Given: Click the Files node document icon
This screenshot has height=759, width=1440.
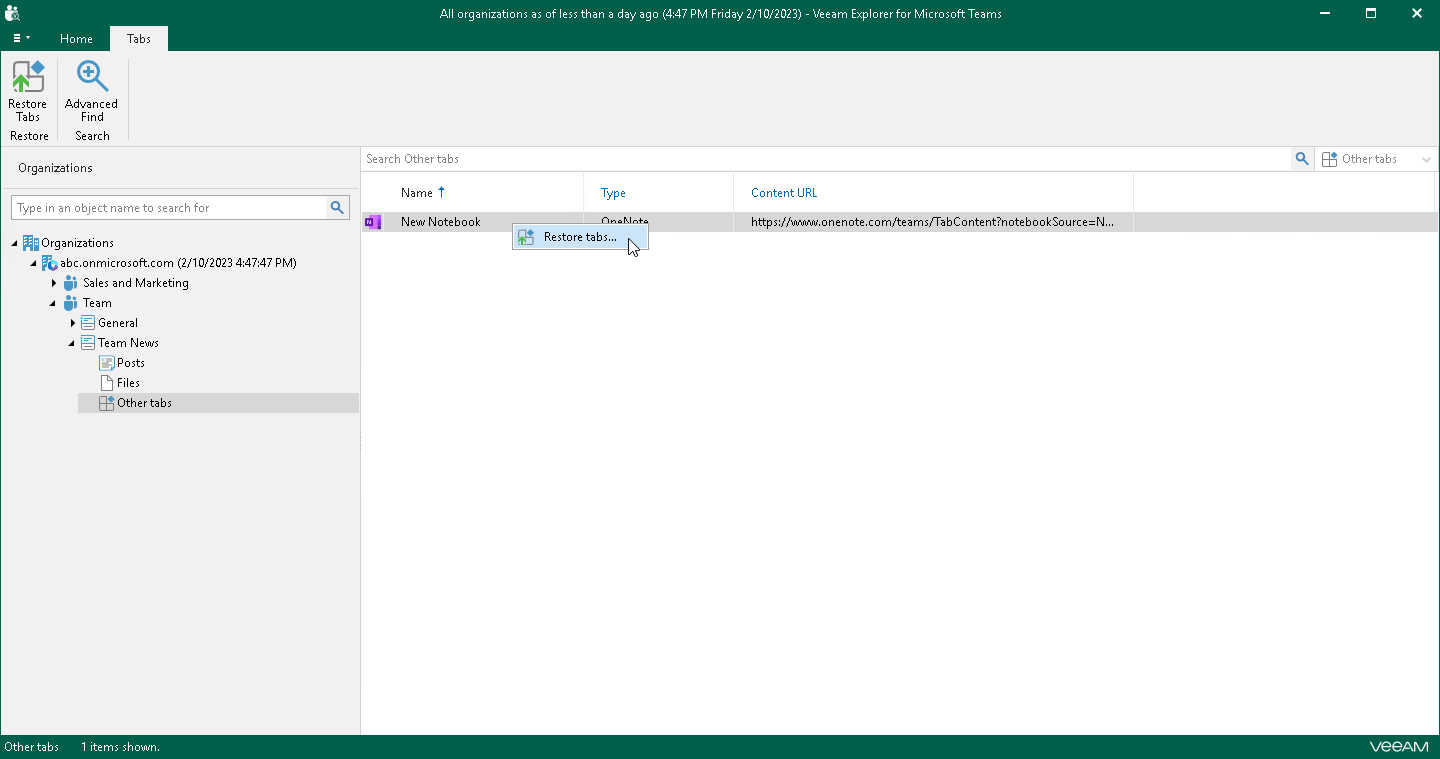Looking at the screenshot, I should click(107, 383).
